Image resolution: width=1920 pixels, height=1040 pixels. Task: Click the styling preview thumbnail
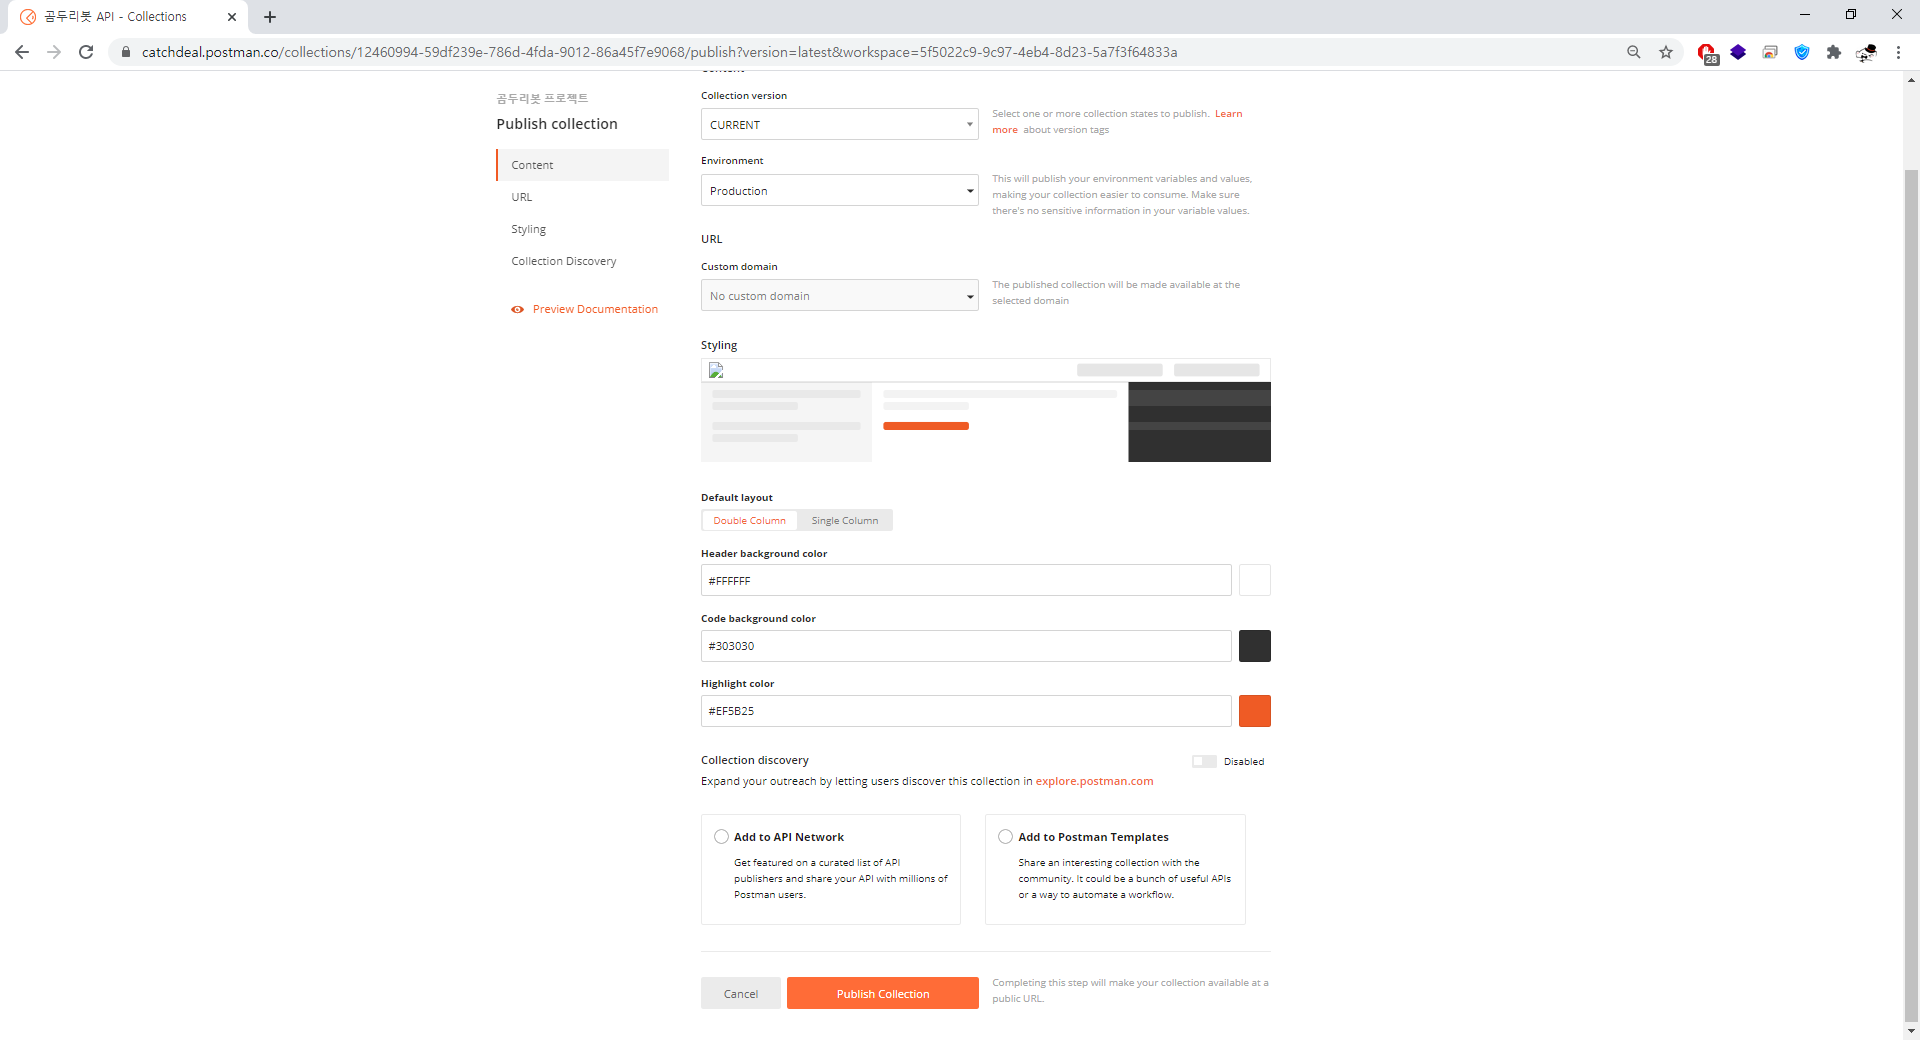point(986,410)
